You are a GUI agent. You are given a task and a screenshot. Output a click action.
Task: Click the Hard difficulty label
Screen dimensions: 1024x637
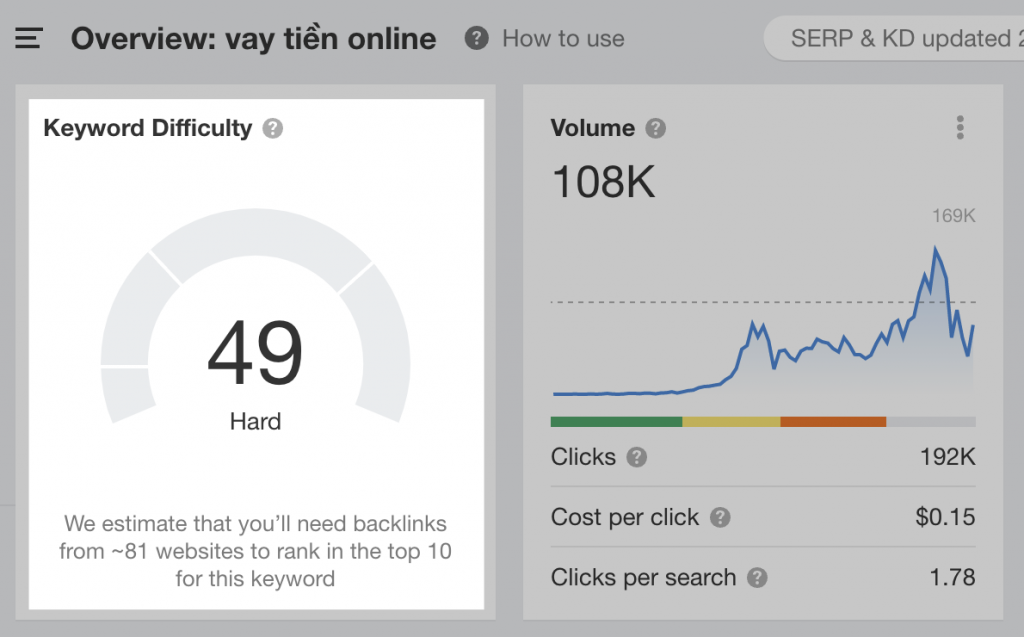pos(255,421)
